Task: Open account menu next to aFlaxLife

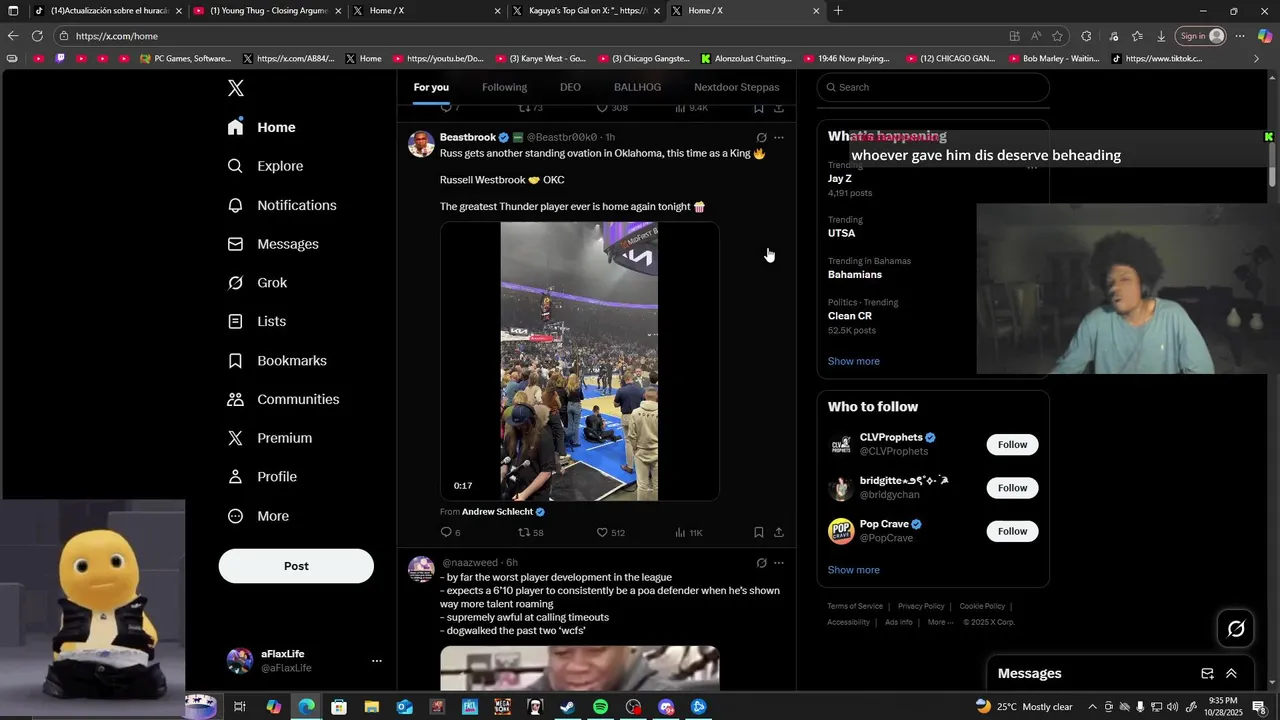Action: 377,661
